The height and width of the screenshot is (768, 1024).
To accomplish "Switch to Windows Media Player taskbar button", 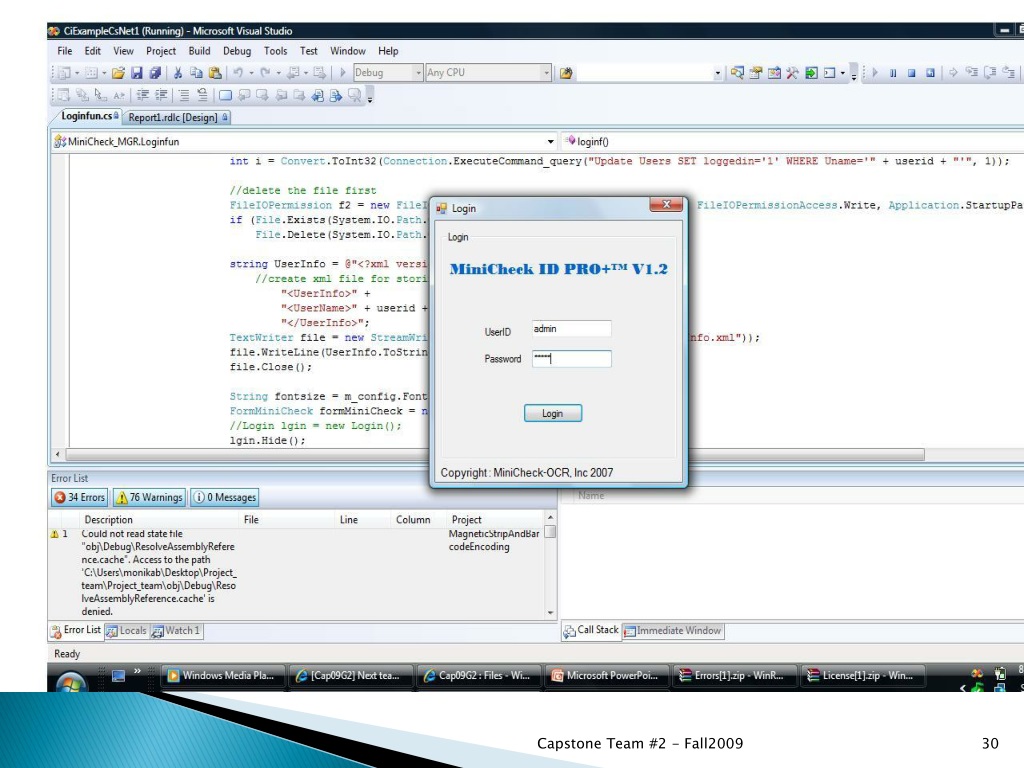I will coord(222,676).
